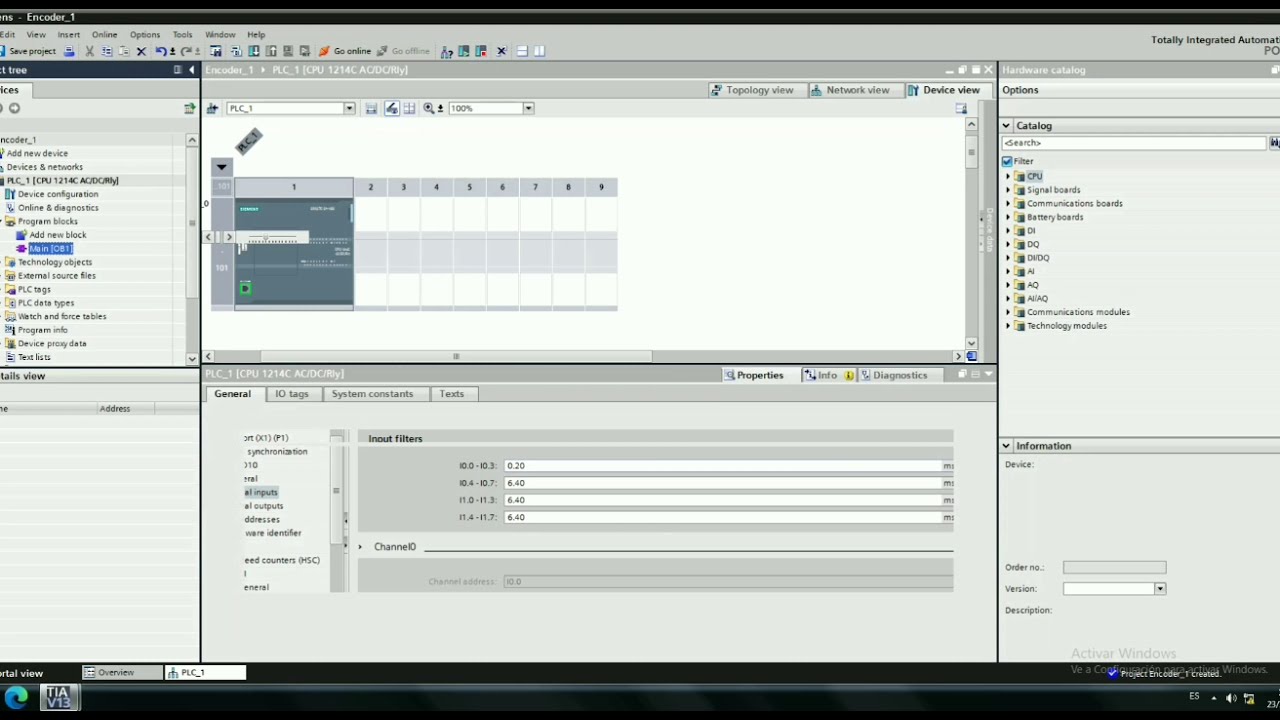The height and width of the screenshot is (720, 1280).
Task: Expand the Channel0 section
Action: (x=360, y=547)
